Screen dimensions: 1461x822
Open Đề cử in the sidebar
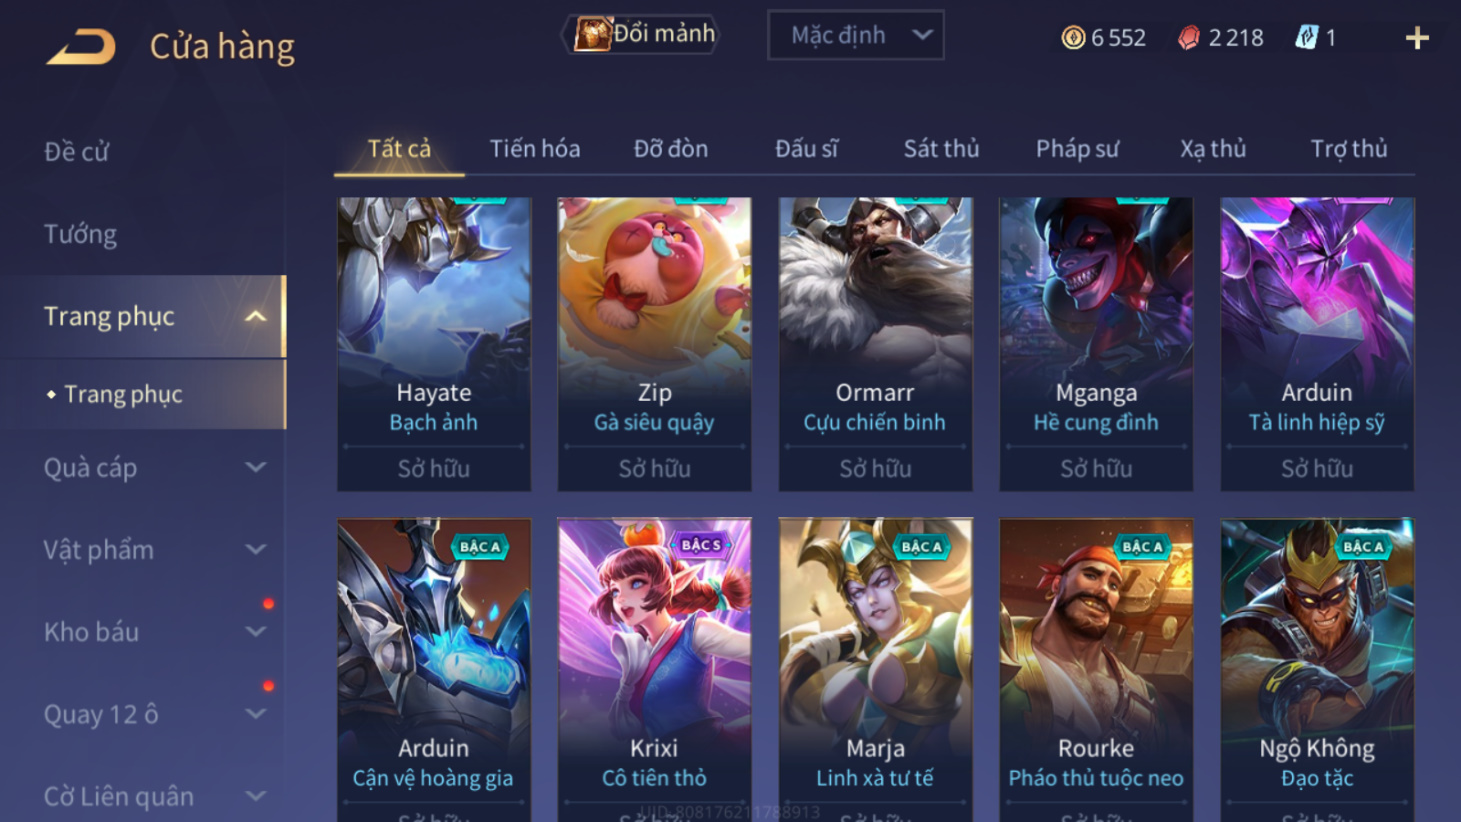(76, 152)
